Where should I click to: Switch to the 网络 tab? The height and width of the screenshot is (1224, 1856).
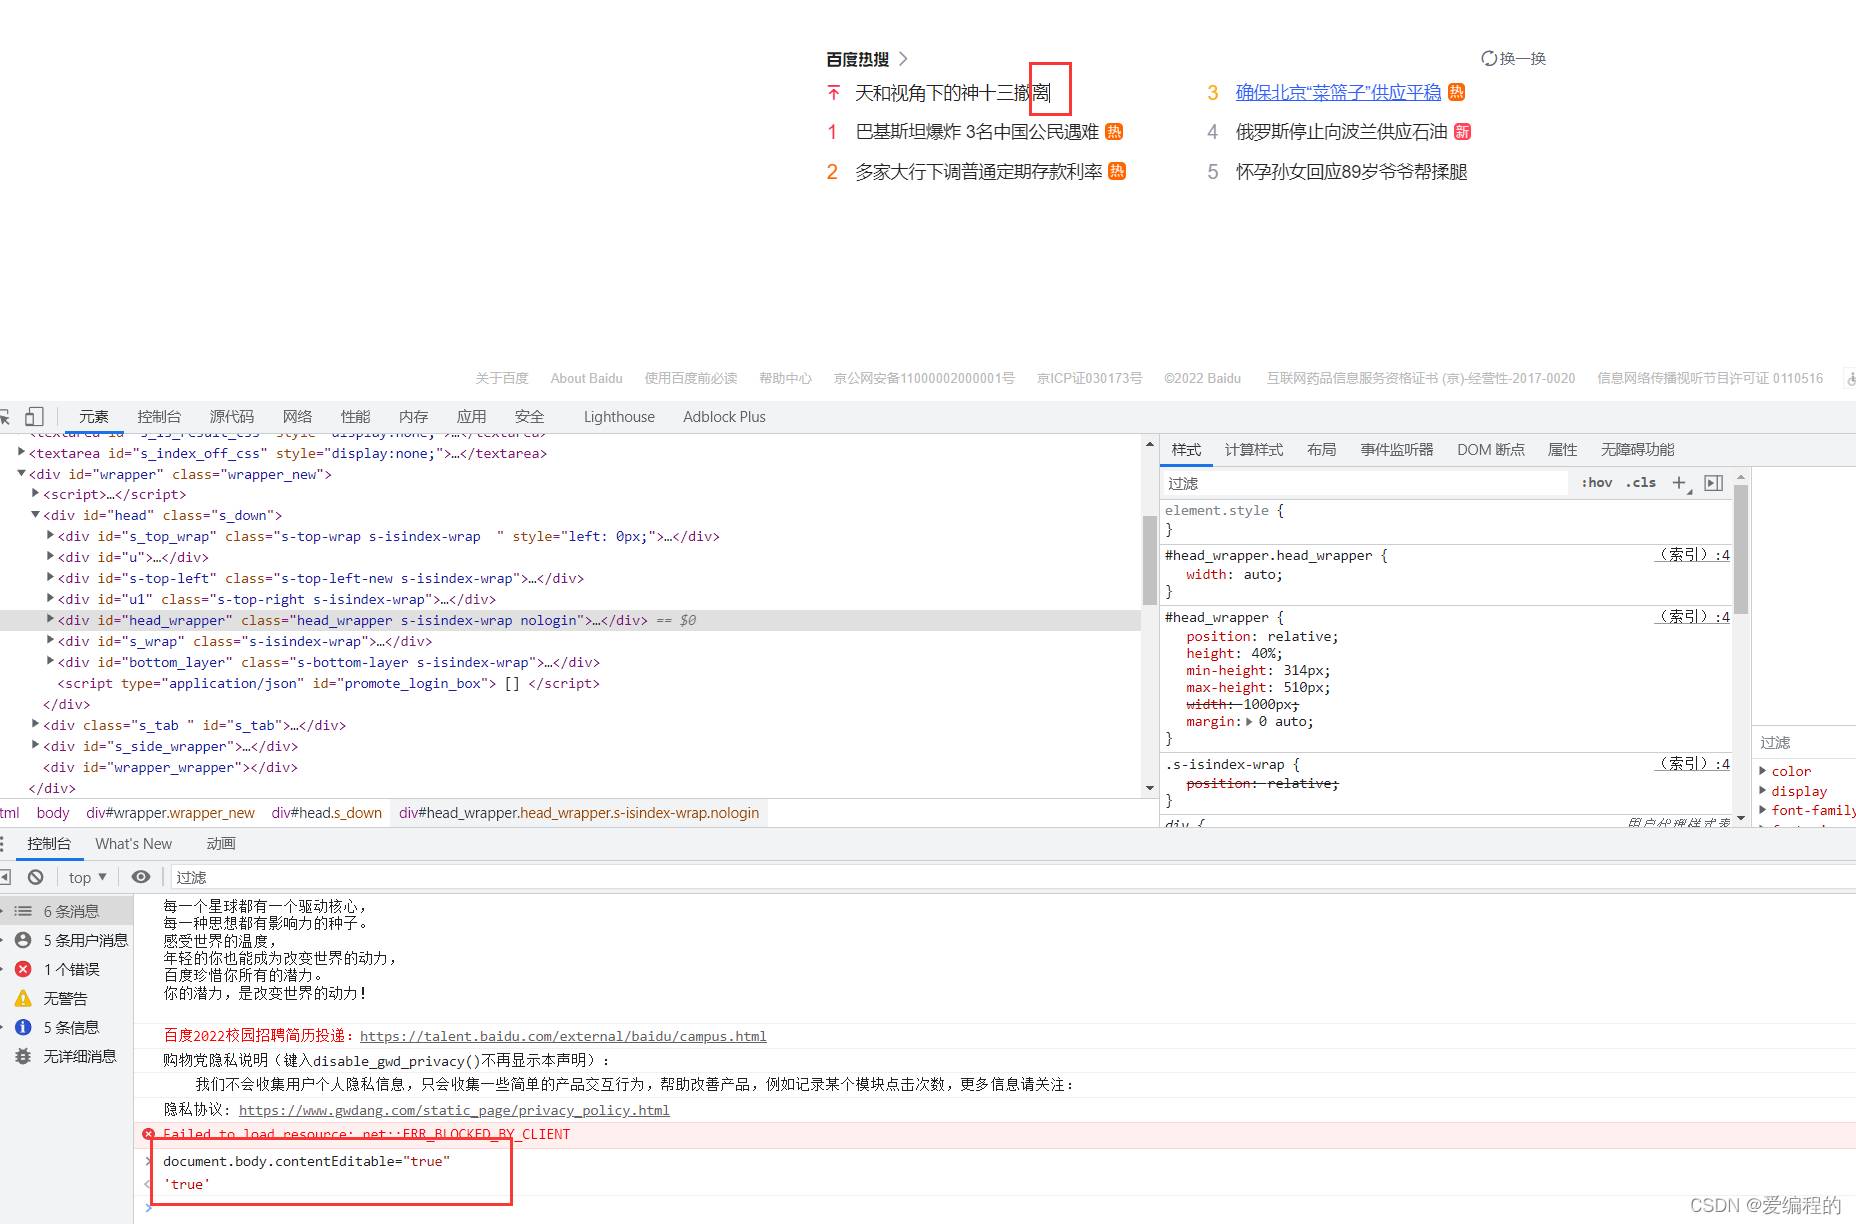tap(297, 417)
